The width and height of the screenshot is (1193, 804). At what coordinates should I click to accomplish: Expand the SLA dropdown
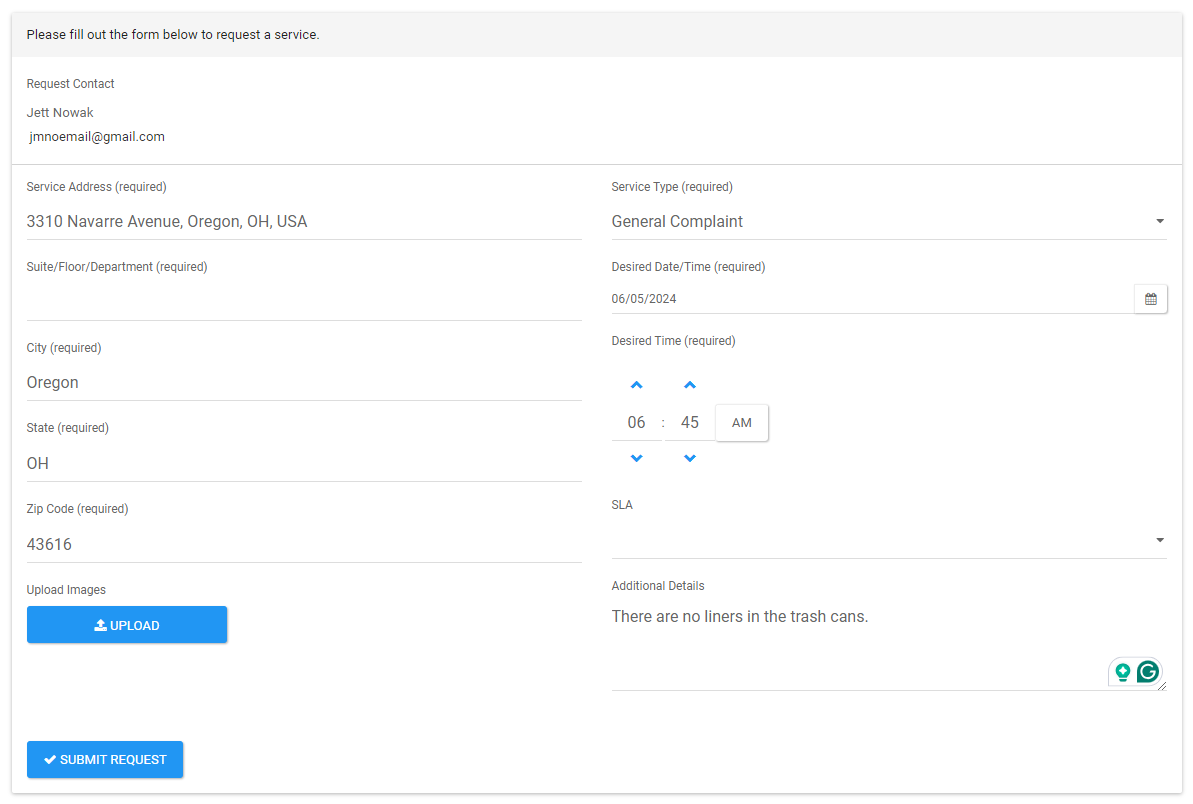click(x=888, y=540)
